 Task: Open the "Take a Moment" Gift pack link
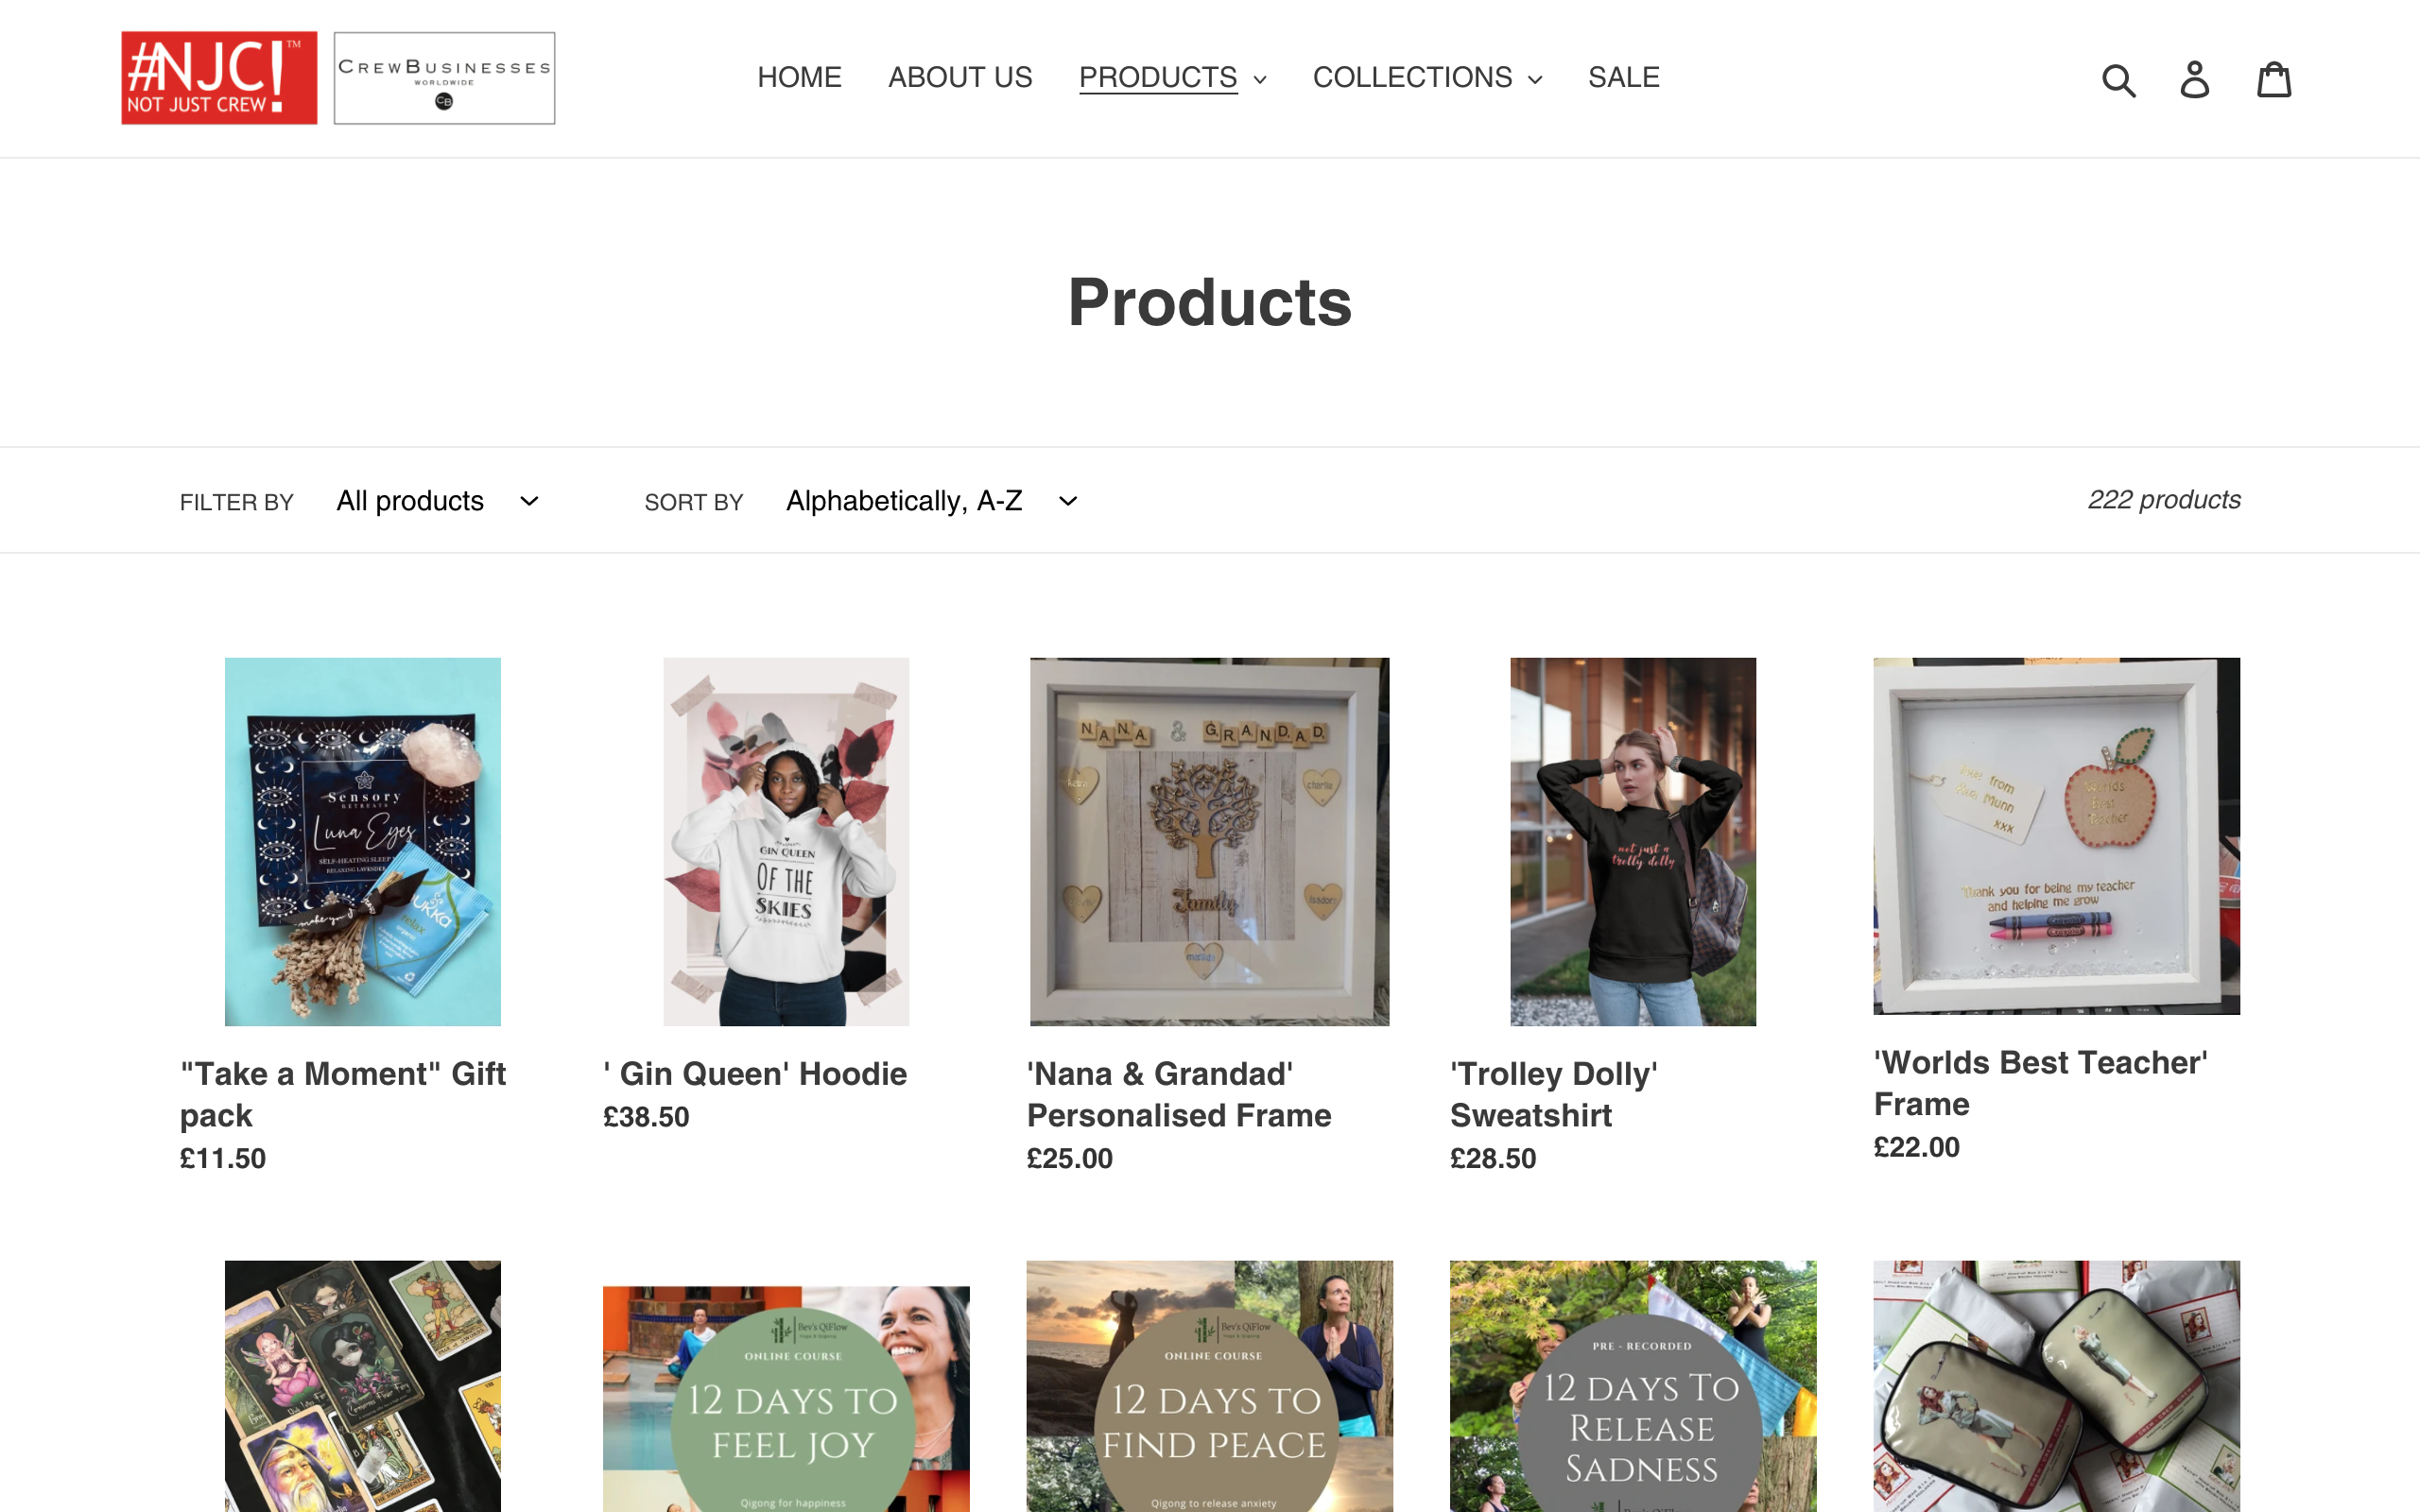(x=343, y=1094)
